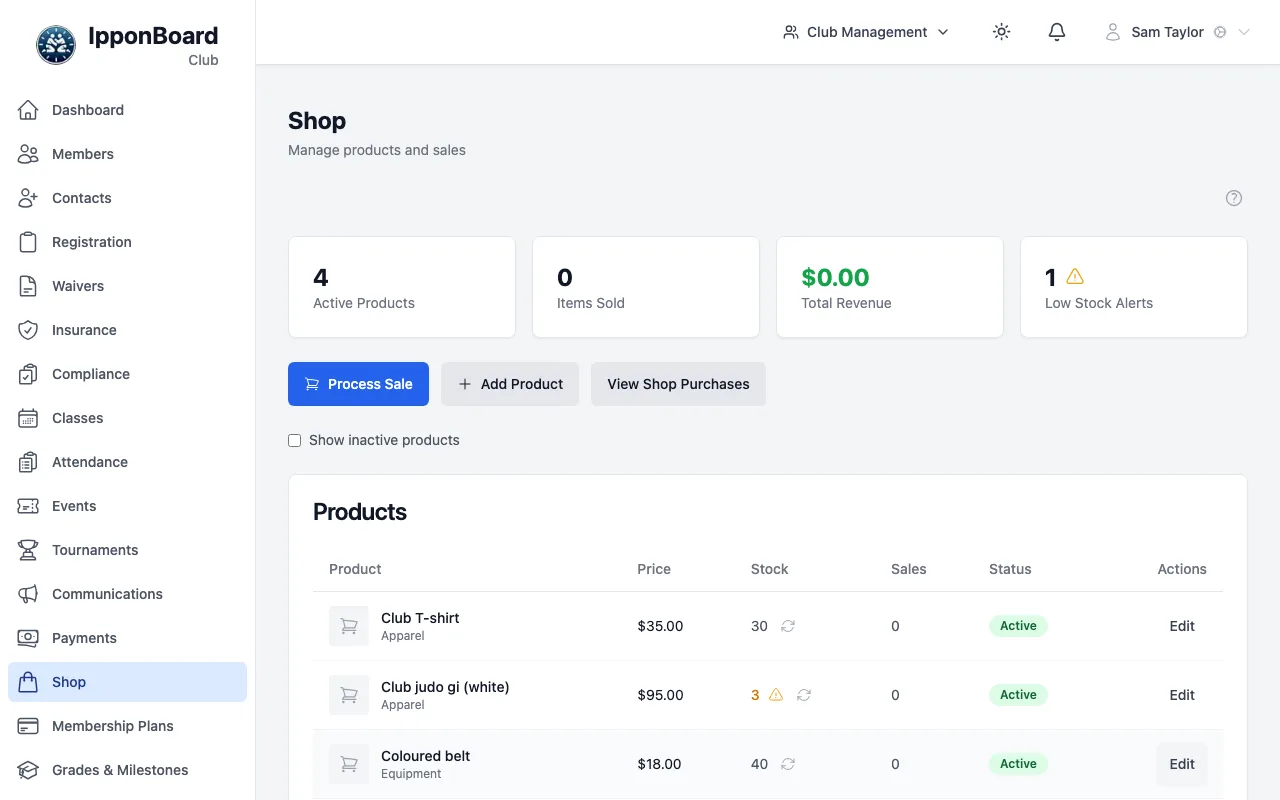1280x800 pixels.
Task: Edit the Club judo gi (white) product
Action: point(1182,695)
